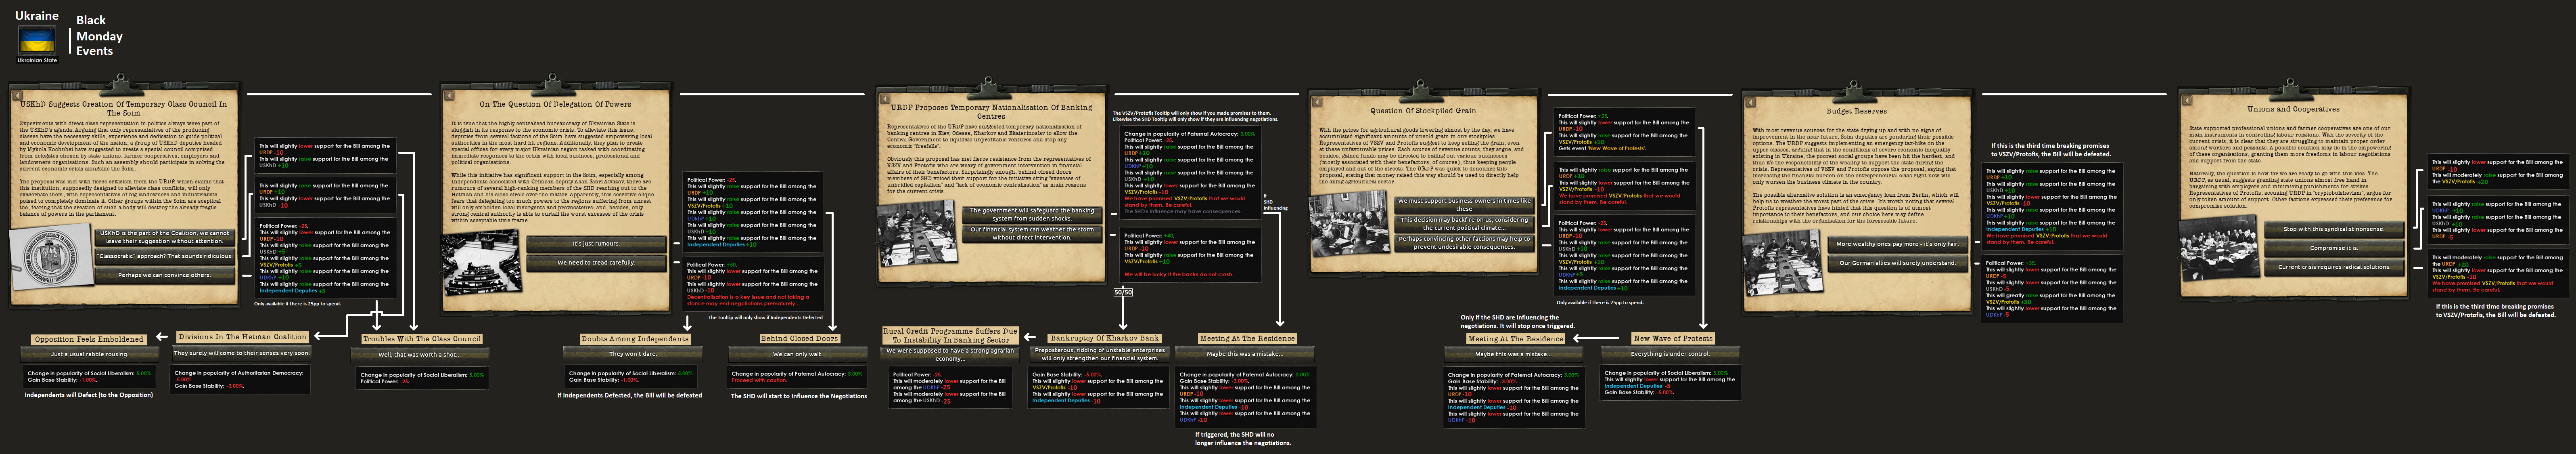Click 'The Tooltip will only show if Independents Defected' note

pos(765,318)
